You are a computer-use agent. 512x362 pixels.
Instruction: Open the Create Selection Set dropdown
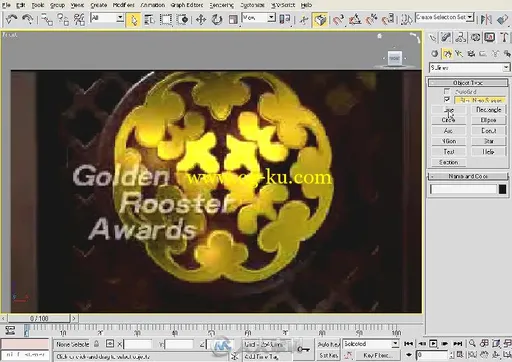(x=445, y=17)
